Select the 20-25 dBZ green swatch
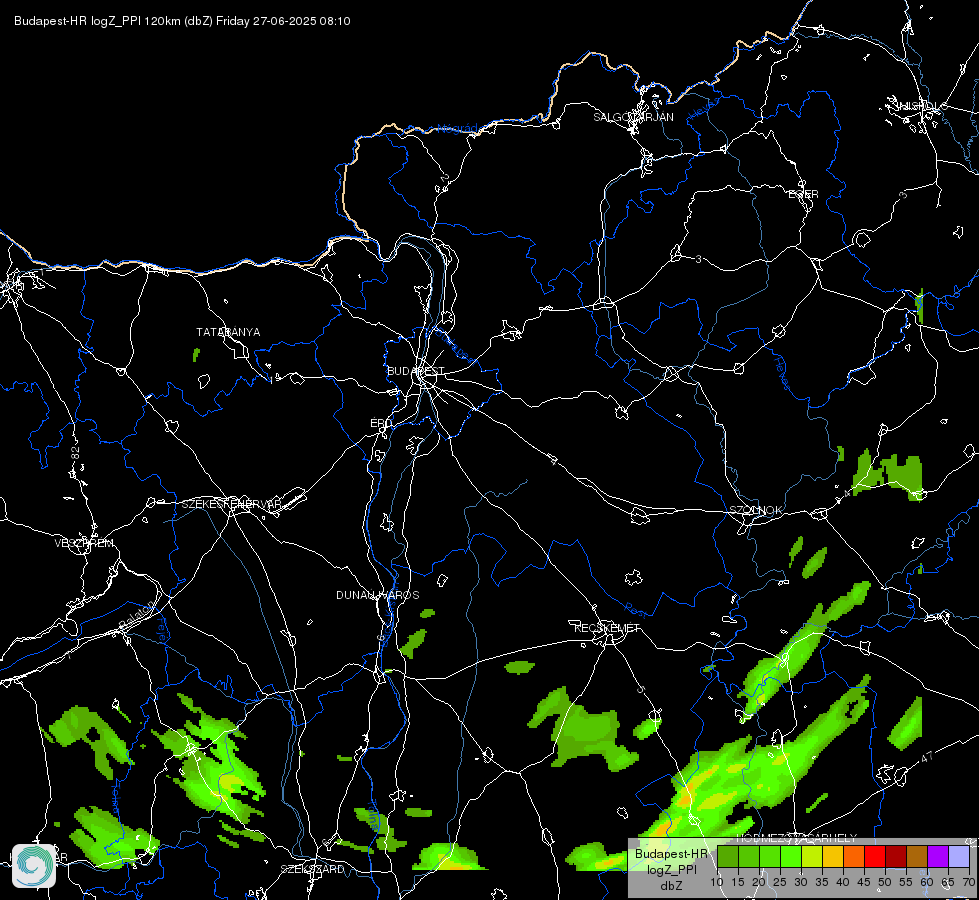 pos(770,856)
